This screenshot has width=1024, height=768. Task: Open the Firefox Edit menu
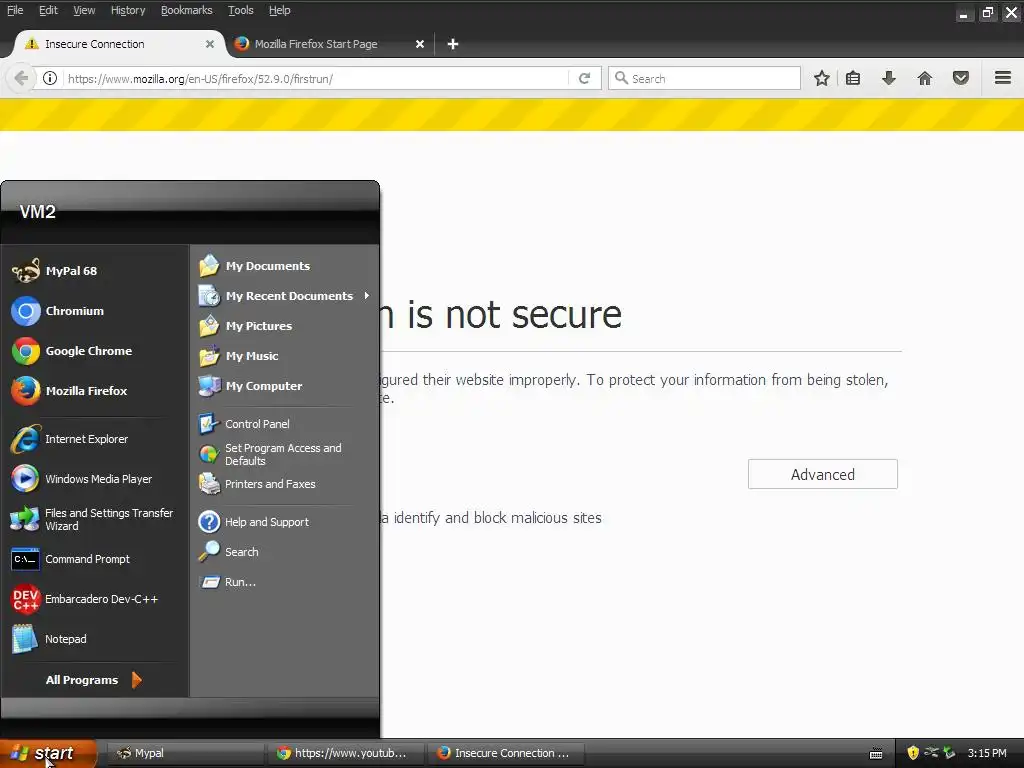coord(48,10)
